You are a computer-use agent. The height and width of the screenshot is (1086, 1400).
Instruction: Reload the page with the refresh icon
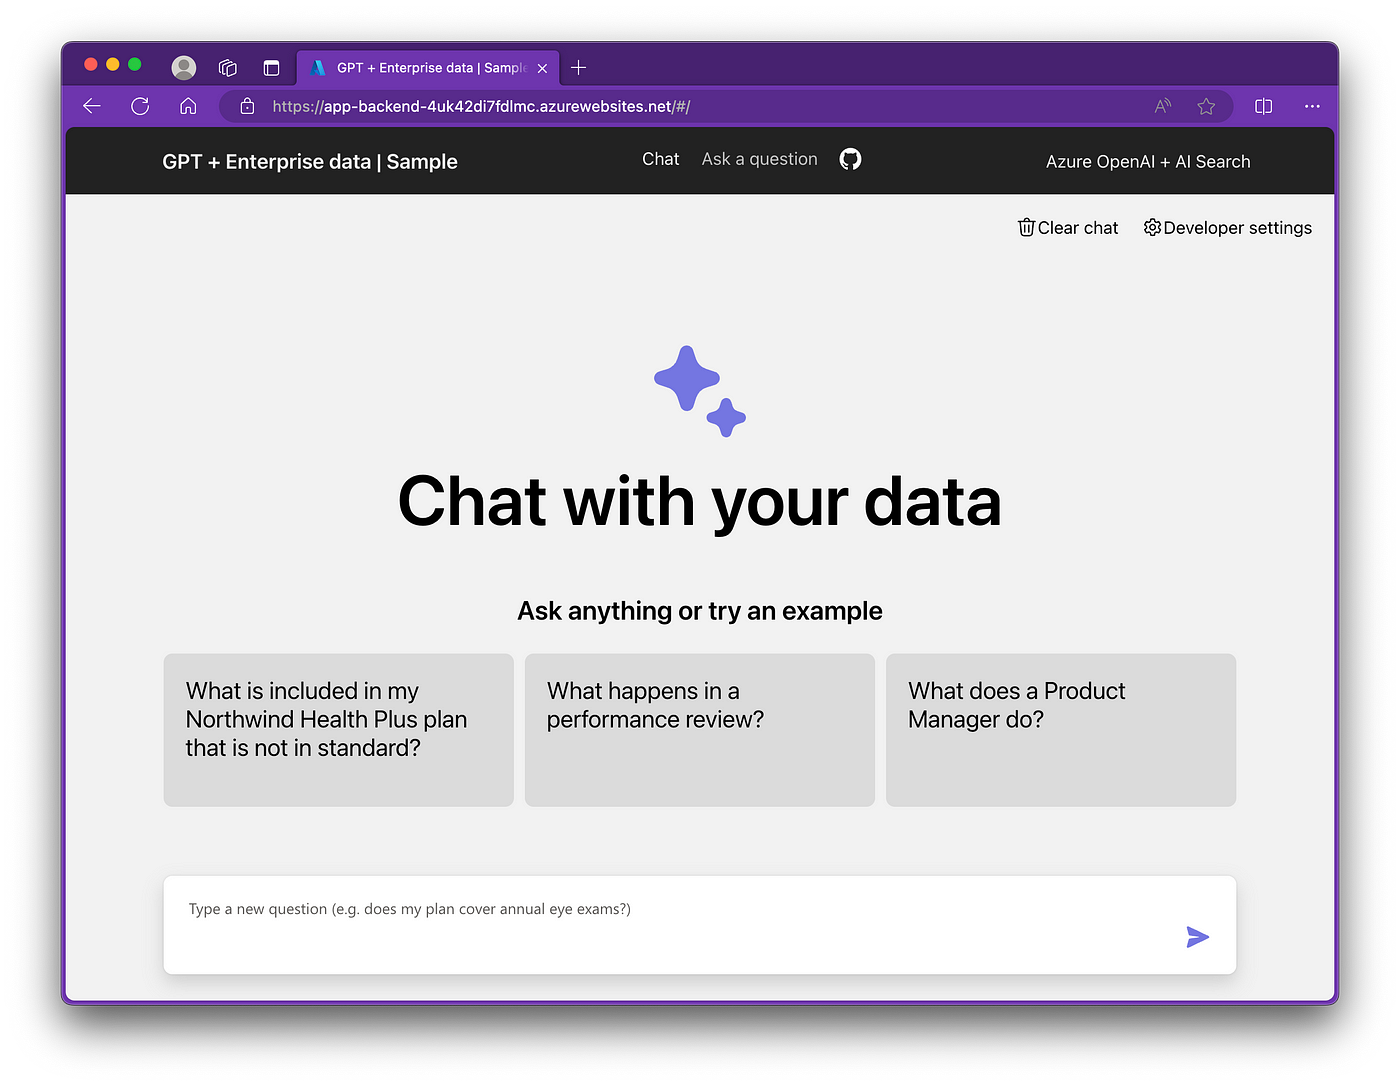pyautogui.click(x=140, y=106)
